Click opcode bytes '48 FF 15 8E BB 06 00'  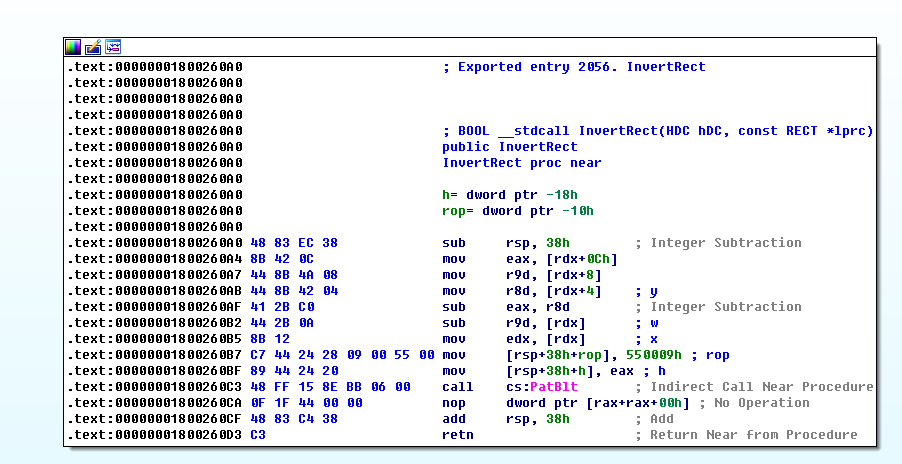[x=330, y=387]
